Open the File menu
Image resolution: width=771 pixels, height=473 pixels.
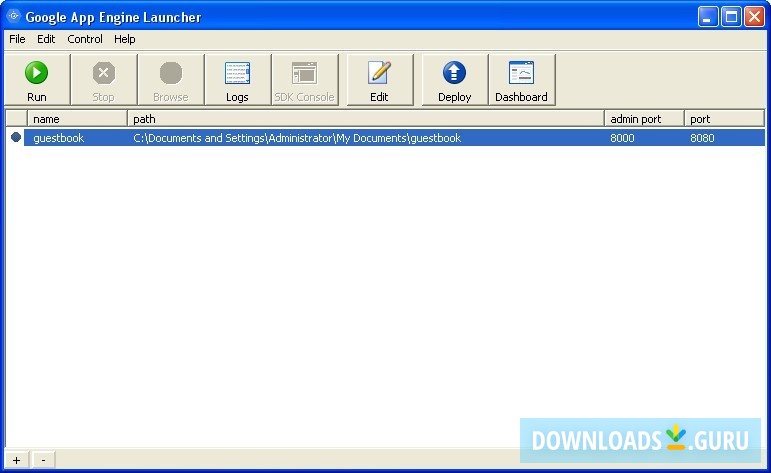coord(17,39)
